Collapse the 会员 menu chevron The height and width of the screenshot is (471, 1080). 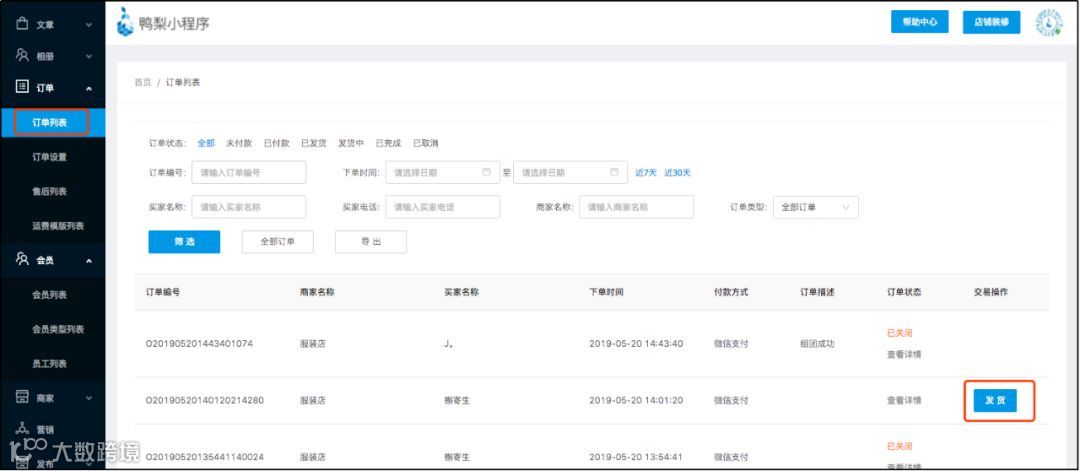click(x=89, y=261)
